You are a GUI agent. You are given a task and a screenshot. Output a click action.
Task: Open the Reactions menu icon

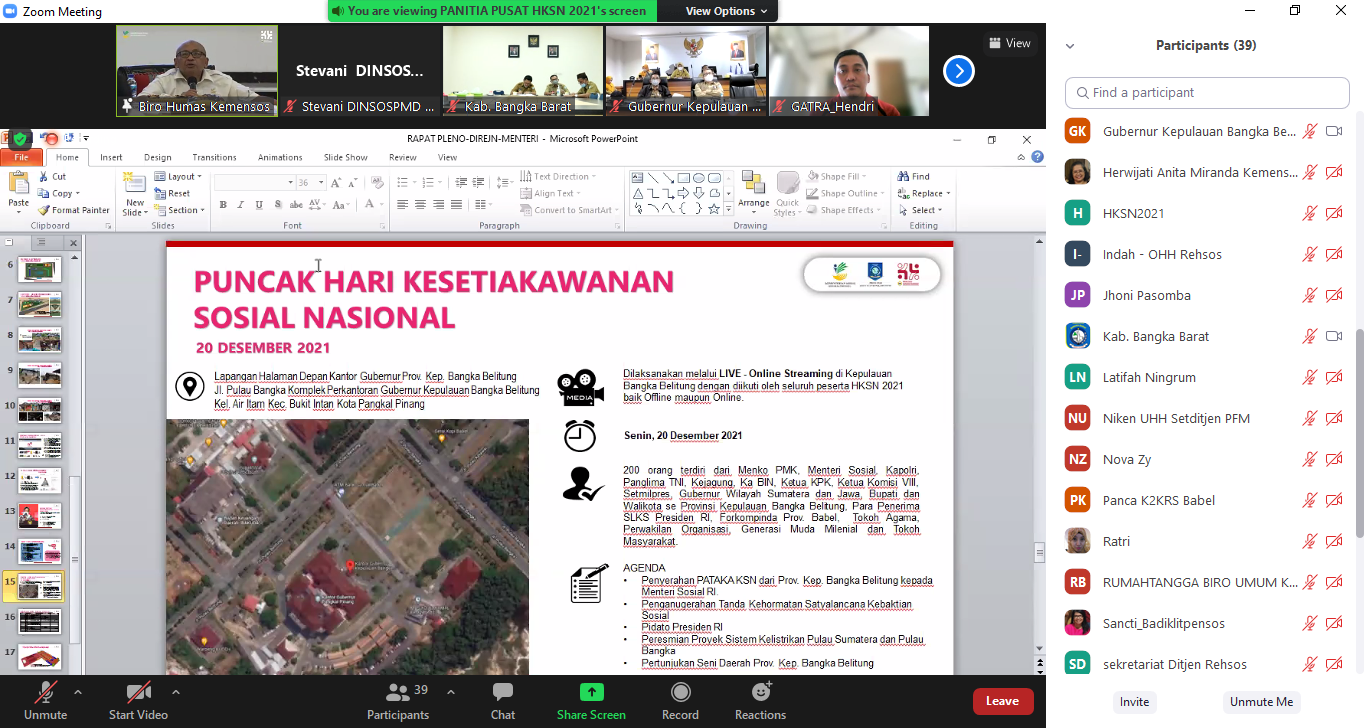760,693
